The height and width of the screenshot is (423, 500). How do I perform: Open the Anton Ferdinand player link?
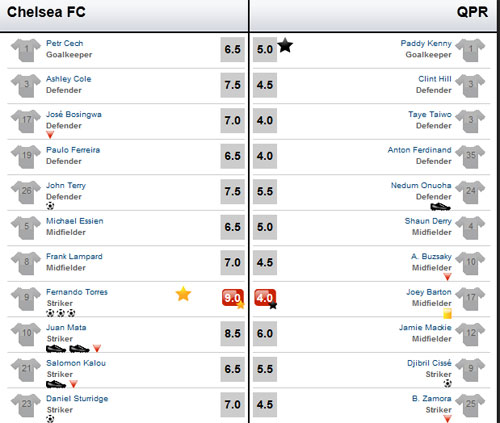point(419,150)
